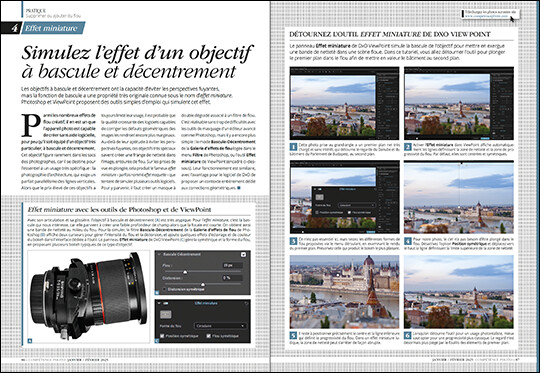This screenshot has width=540, height=373.
Task: Click blue button at bottom of step 3 screenshot
Action: pyautogui.click(x=371, y=232)
